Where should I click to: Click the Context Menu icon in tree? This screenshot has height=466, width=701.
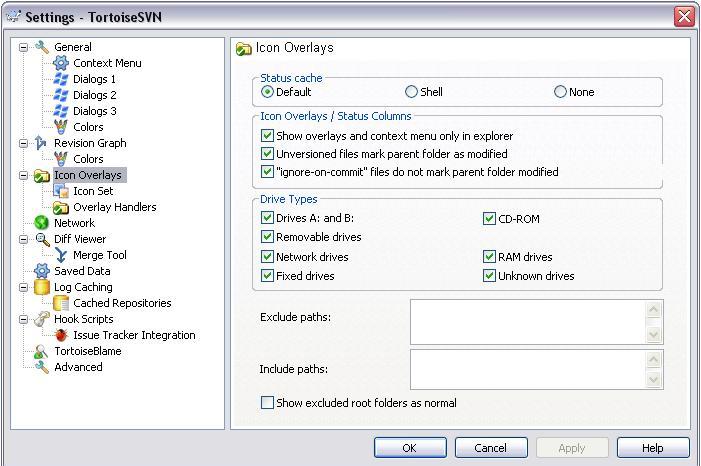61,63
